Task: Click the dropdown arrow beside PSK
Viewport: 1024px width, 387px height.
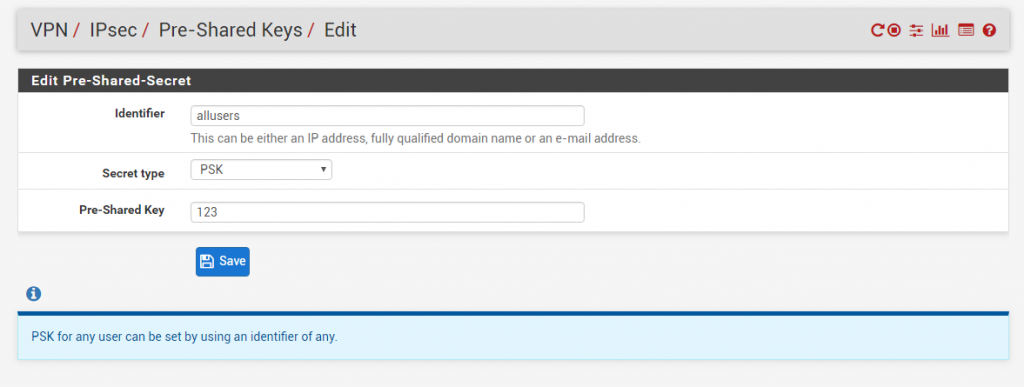Action: click(x=323, y=170)
